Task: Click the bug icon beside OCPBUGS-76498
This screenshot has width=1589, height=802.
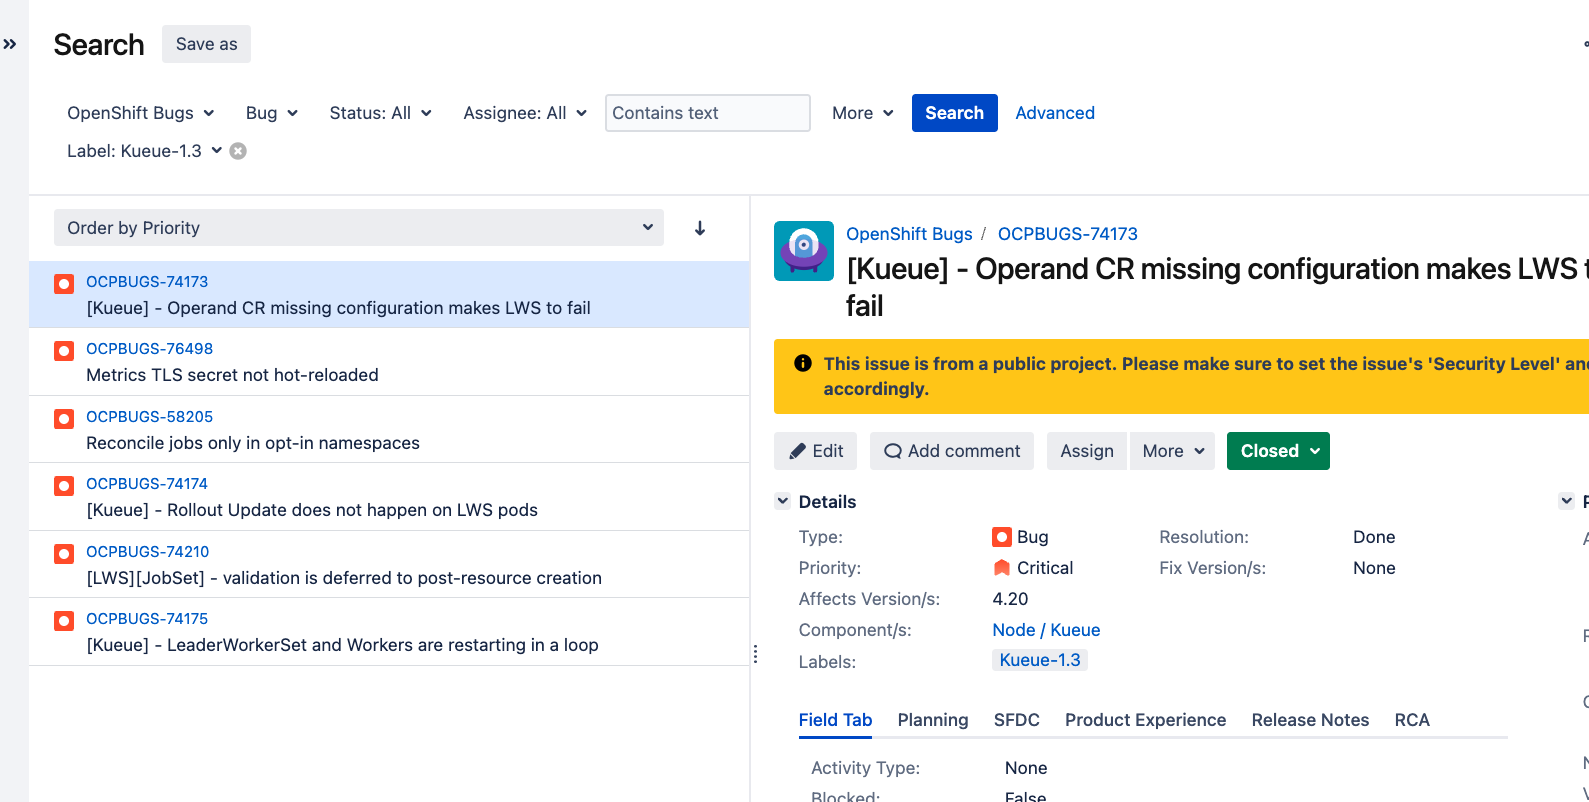Action: click(x=64, y=351)
